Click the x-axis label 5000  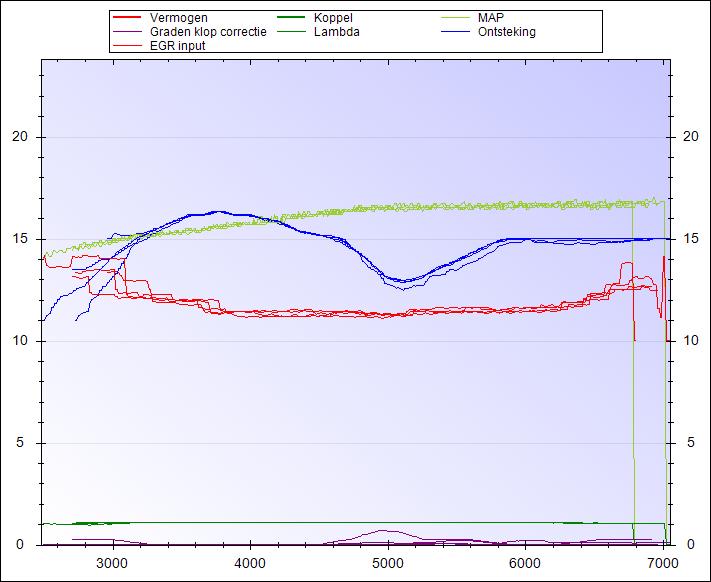388,563
